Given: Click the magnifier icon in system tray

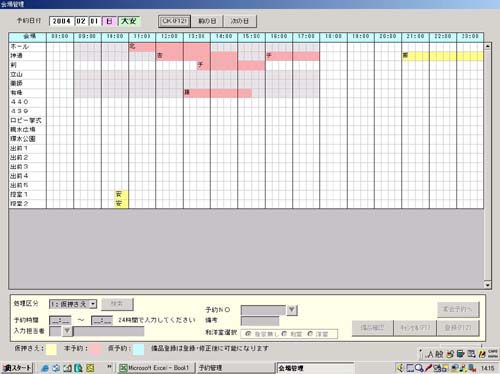Looking at the screenshot, I should (419, 368).
